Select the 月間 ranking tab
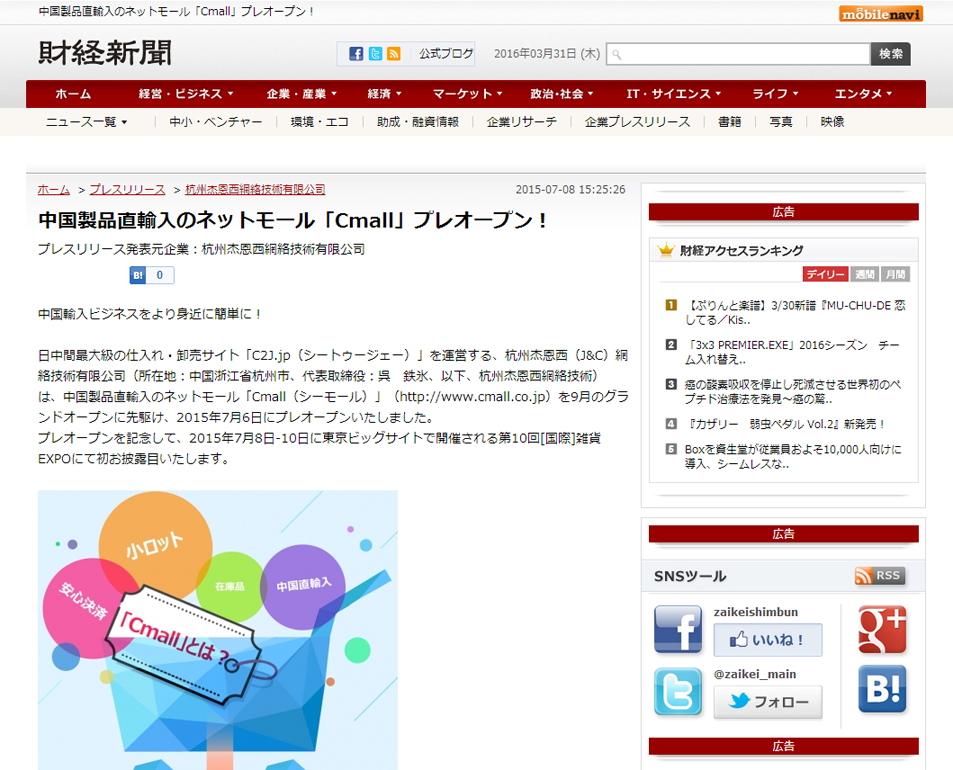This screenshot has height=770, width=953. pos(895,274)
